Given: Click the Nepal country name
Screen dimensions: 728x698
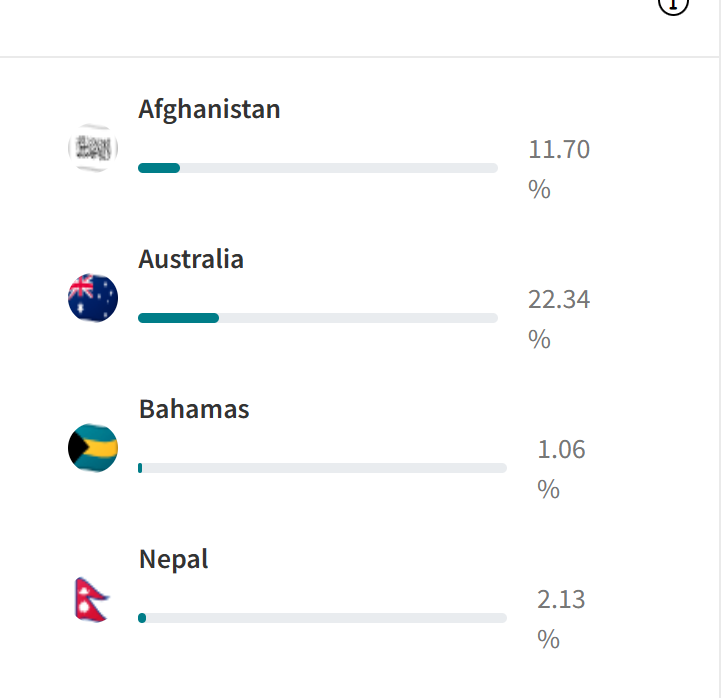Looking at the screenshot, I should click(174, 559).
